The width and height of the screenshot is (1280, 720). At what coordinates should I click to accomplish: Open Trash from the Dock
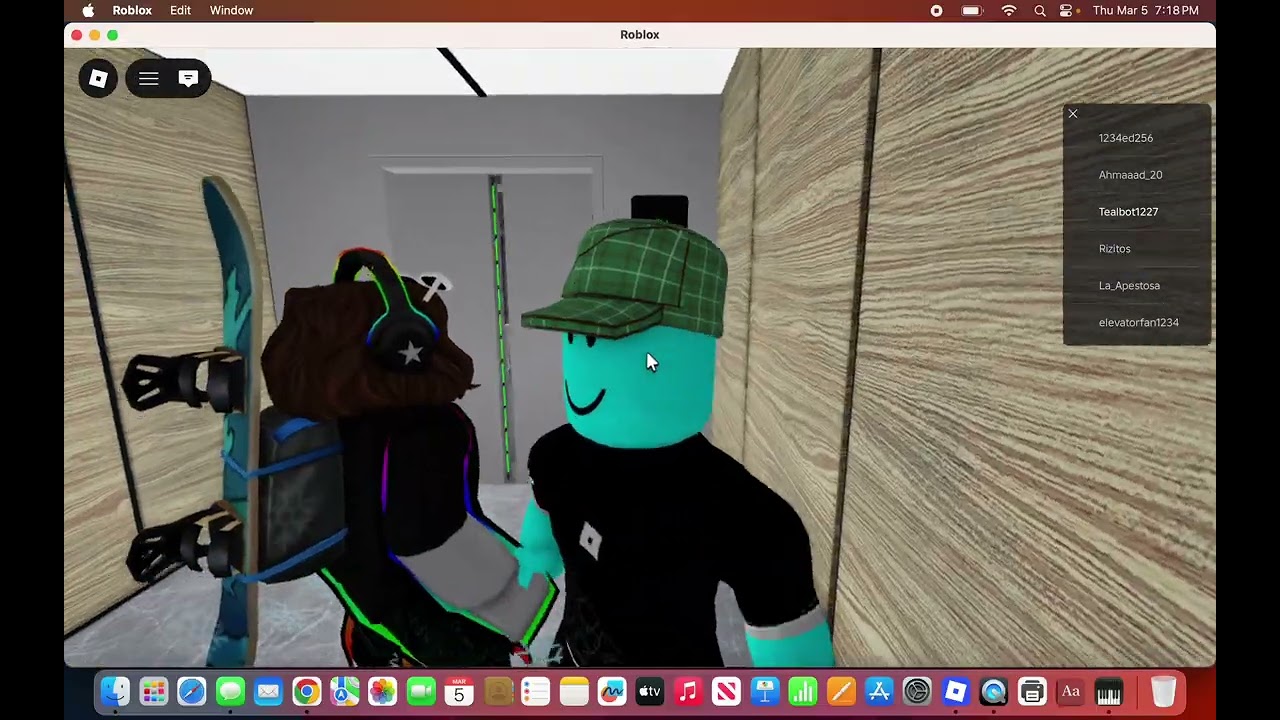click(1163, 691)
